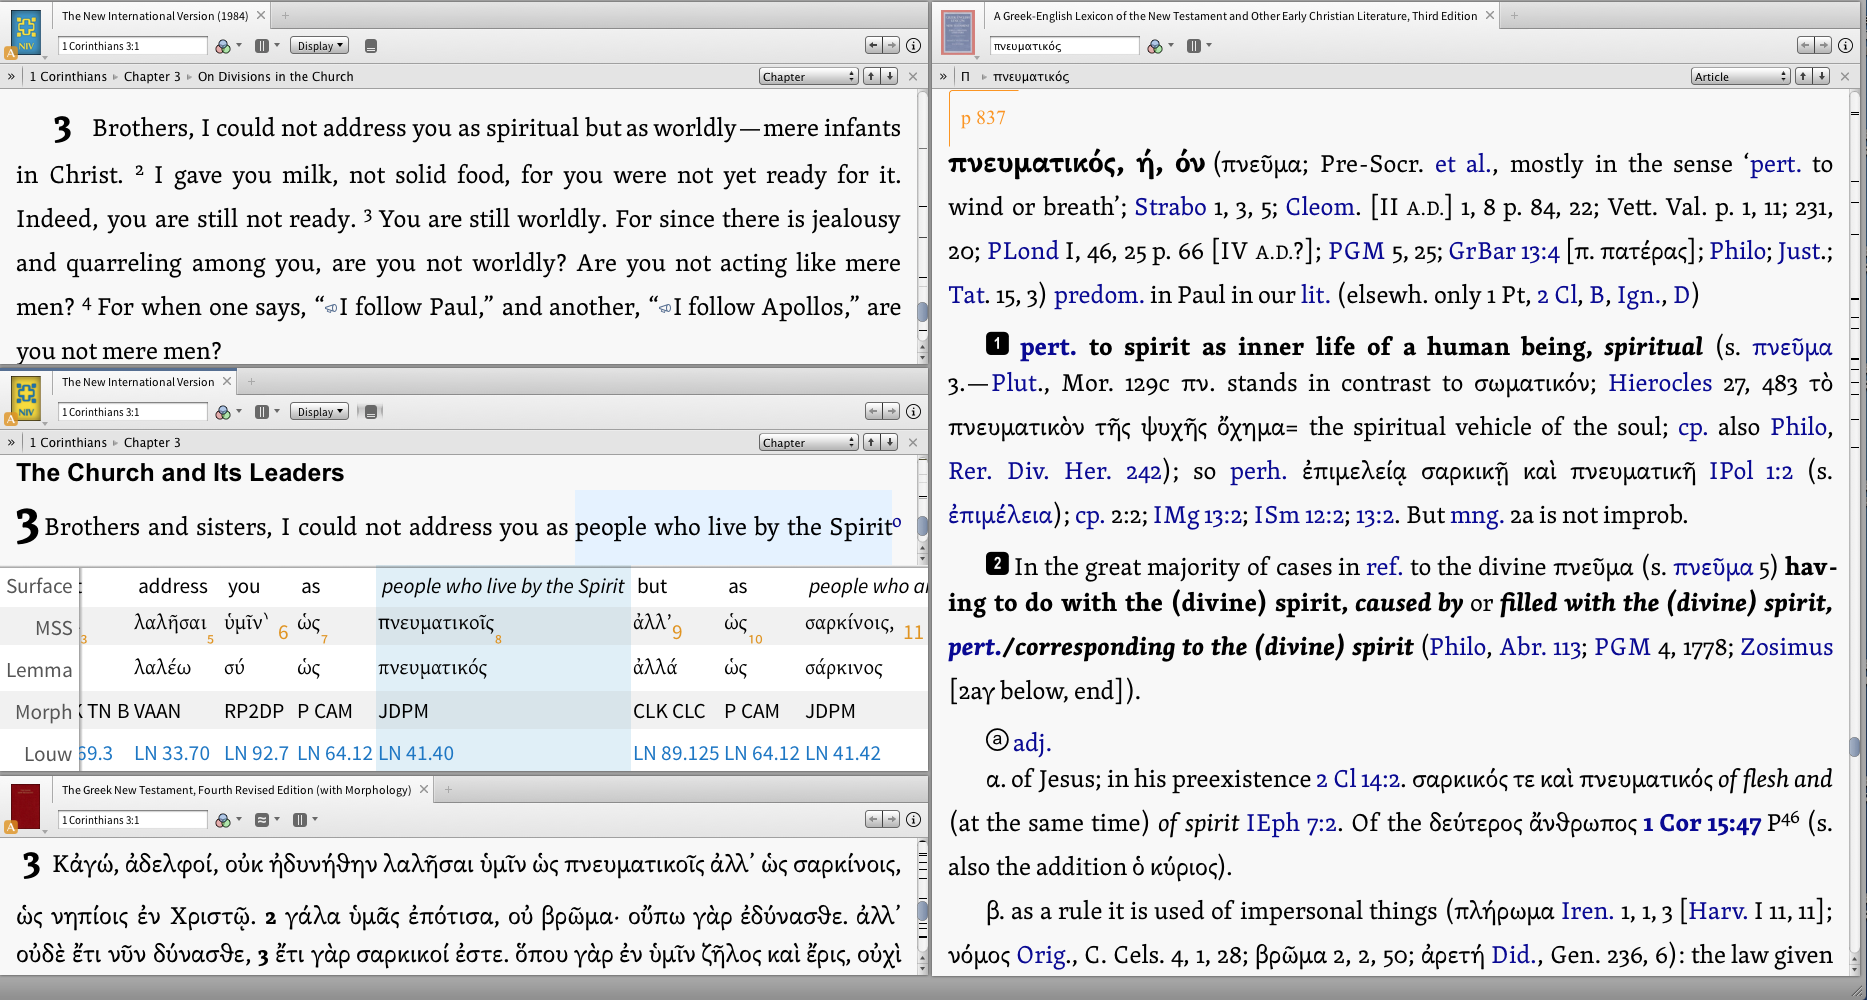1867x1000 pixels.
Task: Click the middle NIV panel's yellow cover icon
Action: pos(25,398)
